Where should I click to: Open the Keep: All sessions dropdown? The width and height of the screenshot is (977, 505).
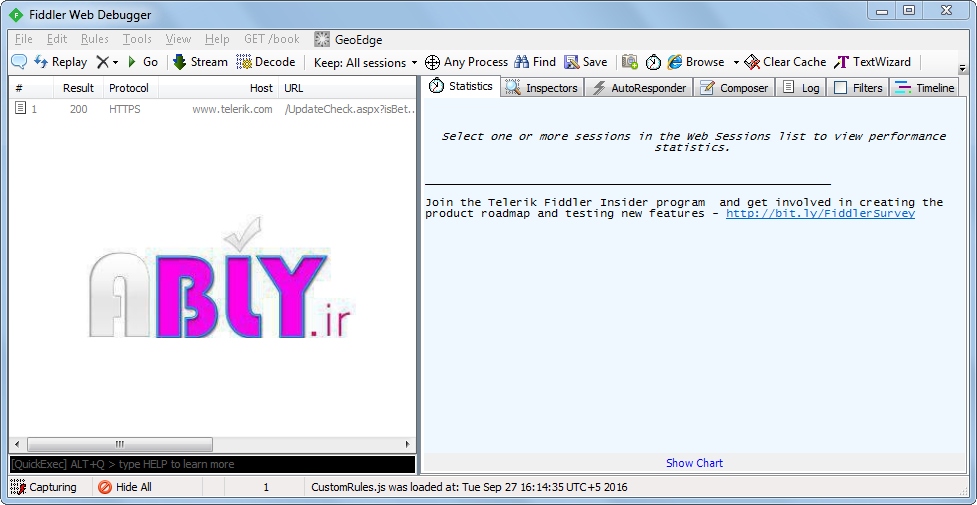366,62
